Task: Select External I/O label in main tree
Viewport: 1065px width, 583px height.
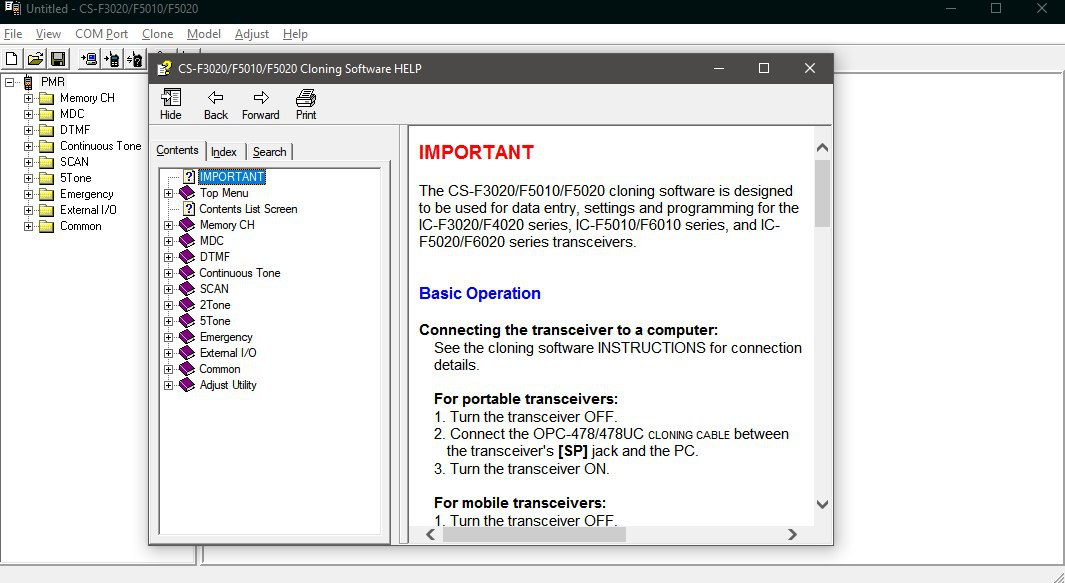Action: pyautogui.click(x=88, y=210)
